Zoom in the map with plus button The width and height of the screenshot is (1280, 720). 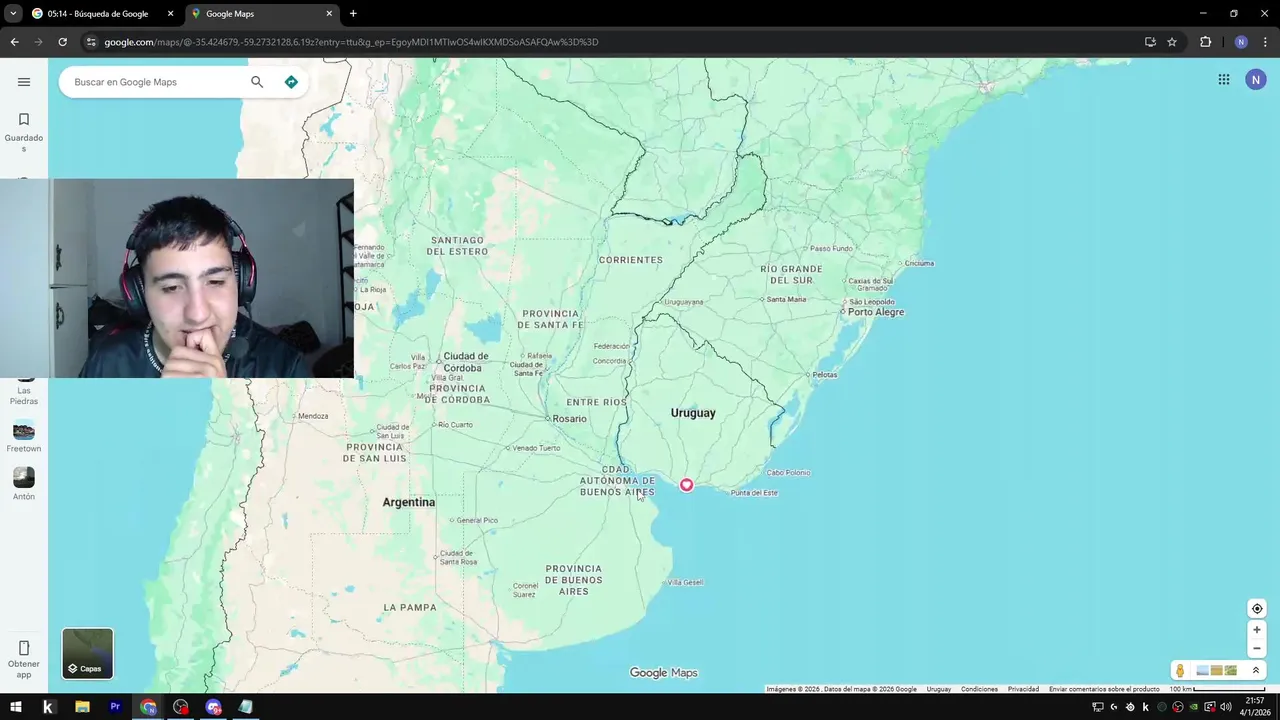1257,630
